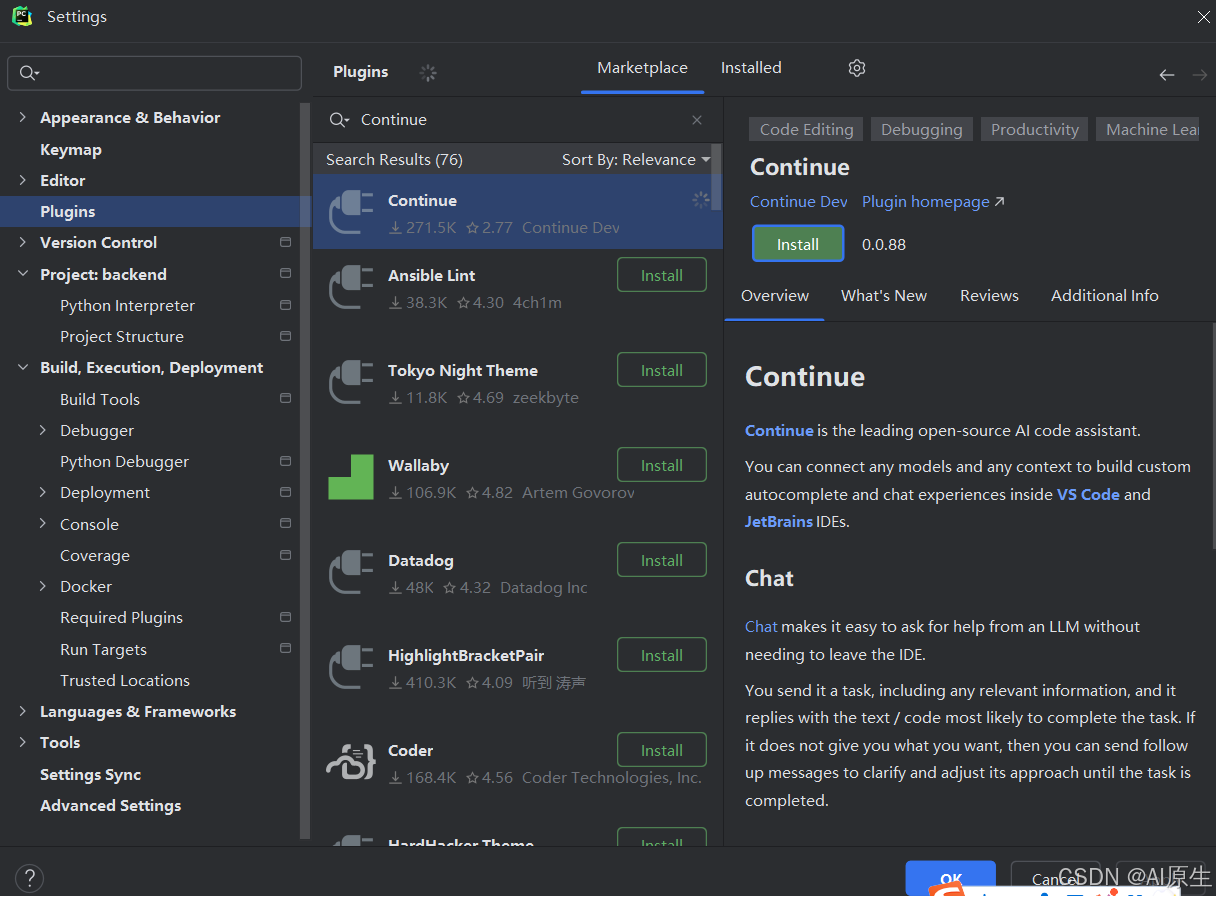Open the Overview tab
Screen dimensions: 1217x897
click(775, 296)
